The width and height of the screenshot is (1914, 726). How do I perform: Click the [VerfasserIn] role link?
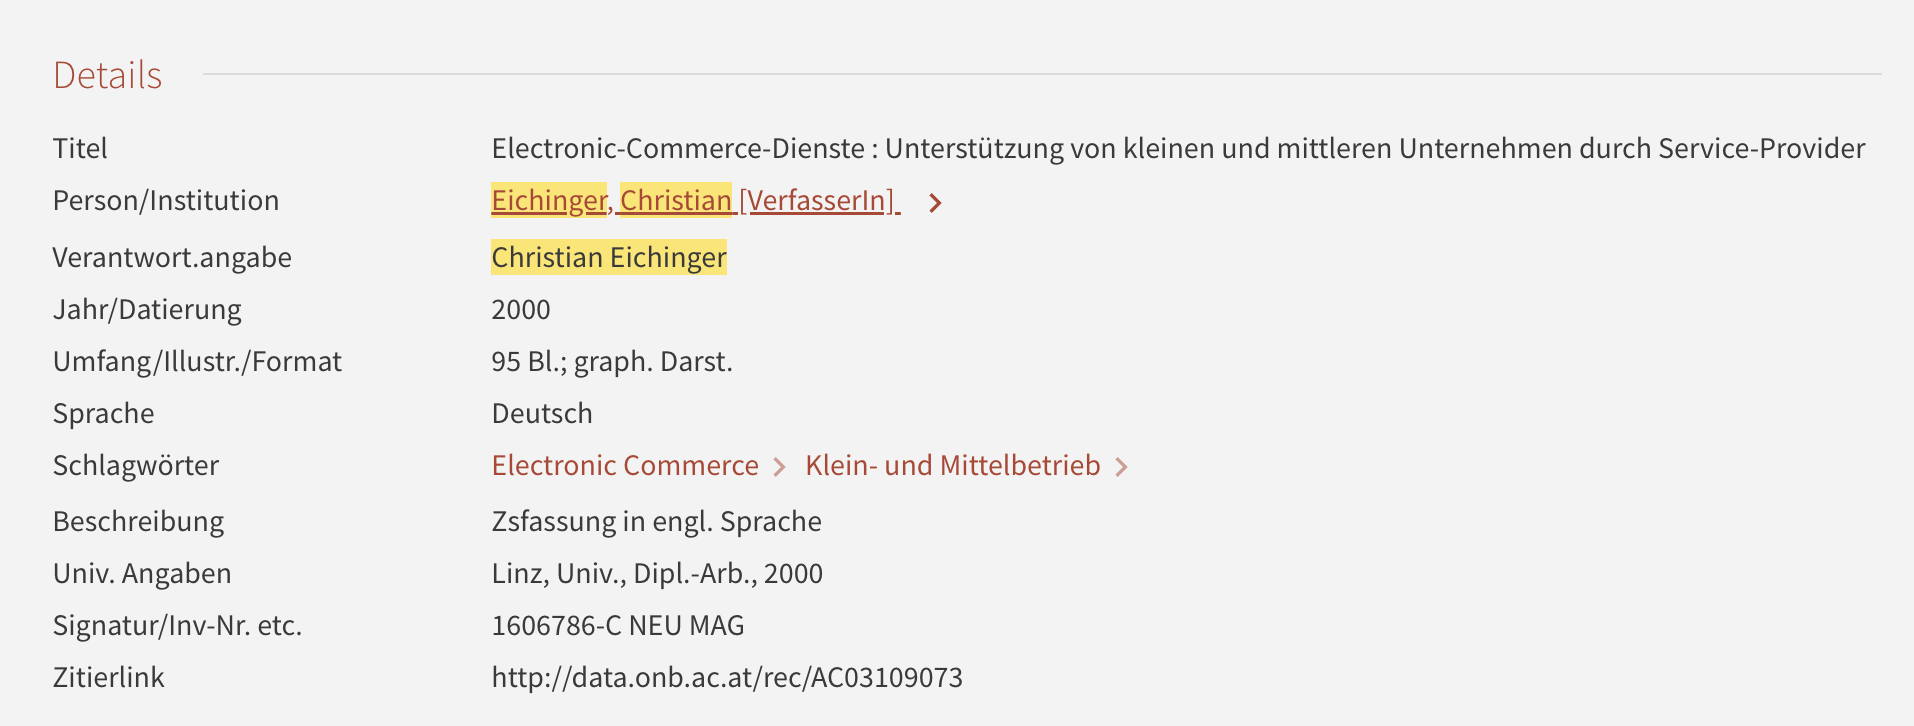pyautogui.click(x=817, y=201)
